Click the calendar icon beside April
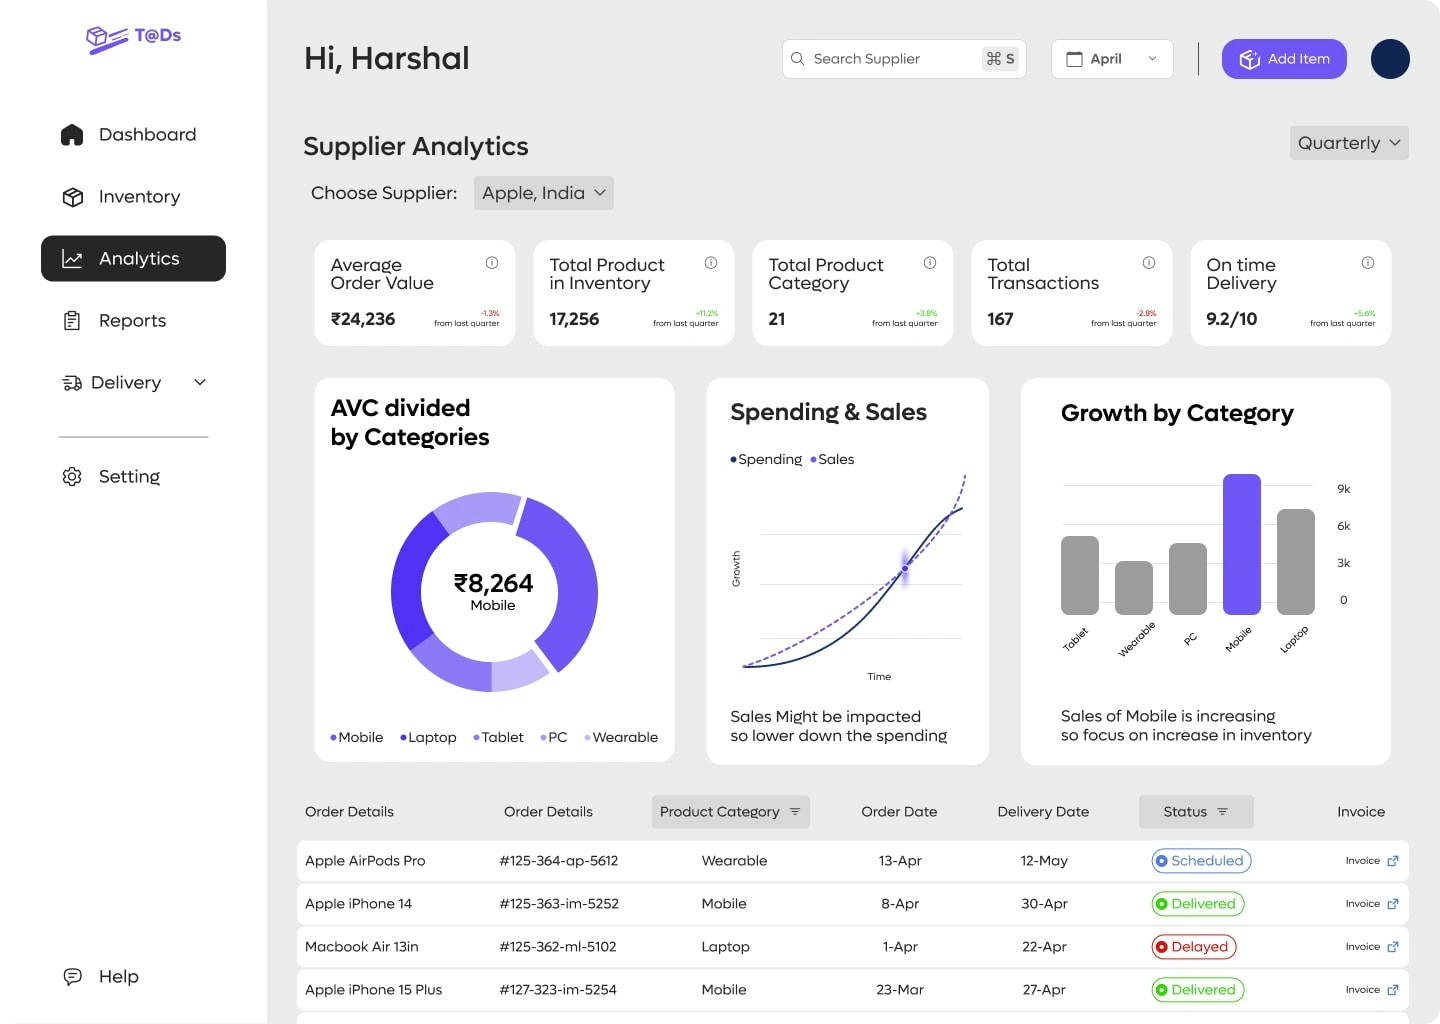 (x=1074, y=59)
